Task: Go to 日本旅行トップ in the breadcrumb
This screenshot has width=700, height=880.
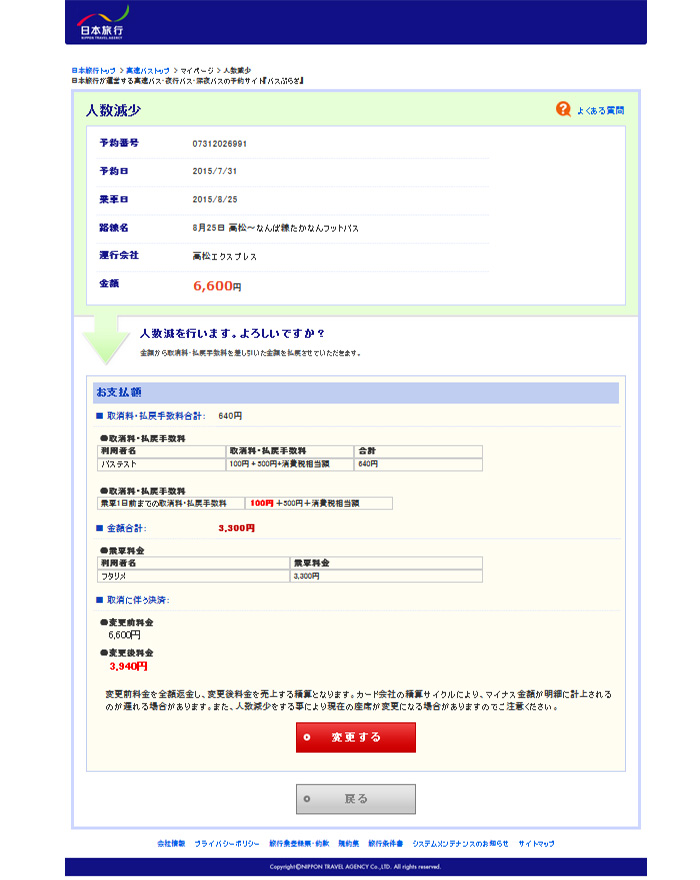Action: 93,71
